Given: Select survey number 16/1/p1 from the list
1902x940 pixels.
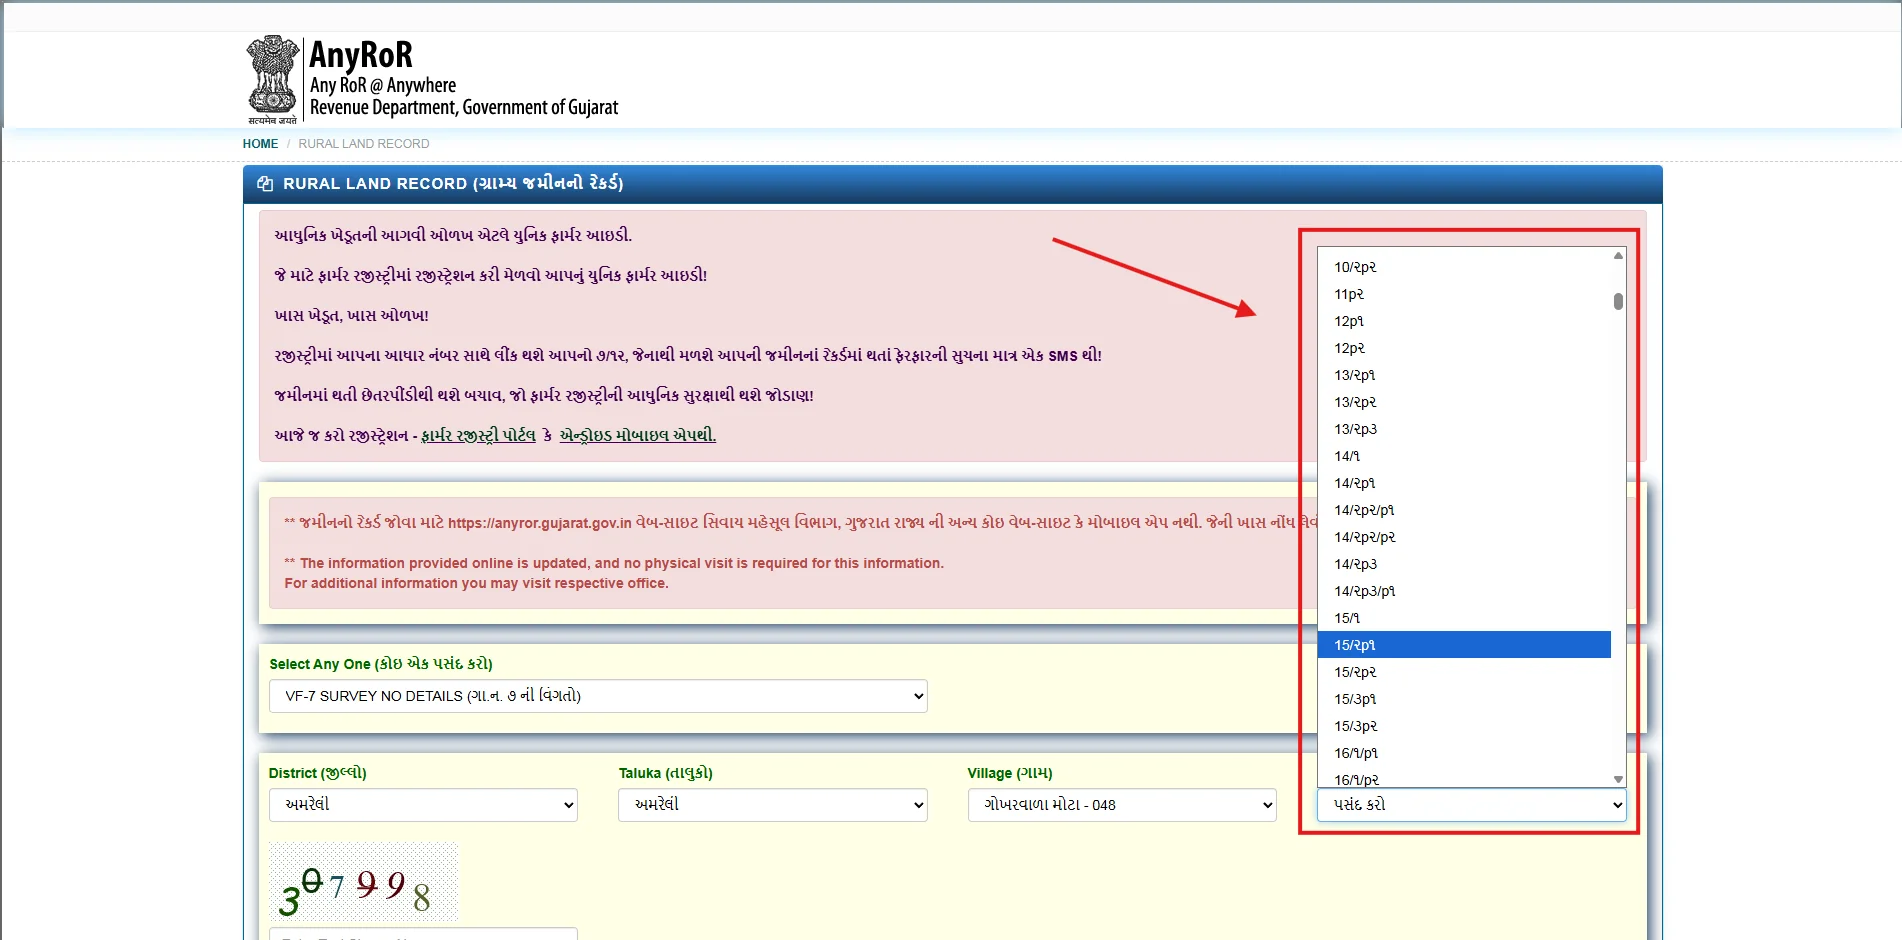Looking at the screenshot, I should point(1400,753).
